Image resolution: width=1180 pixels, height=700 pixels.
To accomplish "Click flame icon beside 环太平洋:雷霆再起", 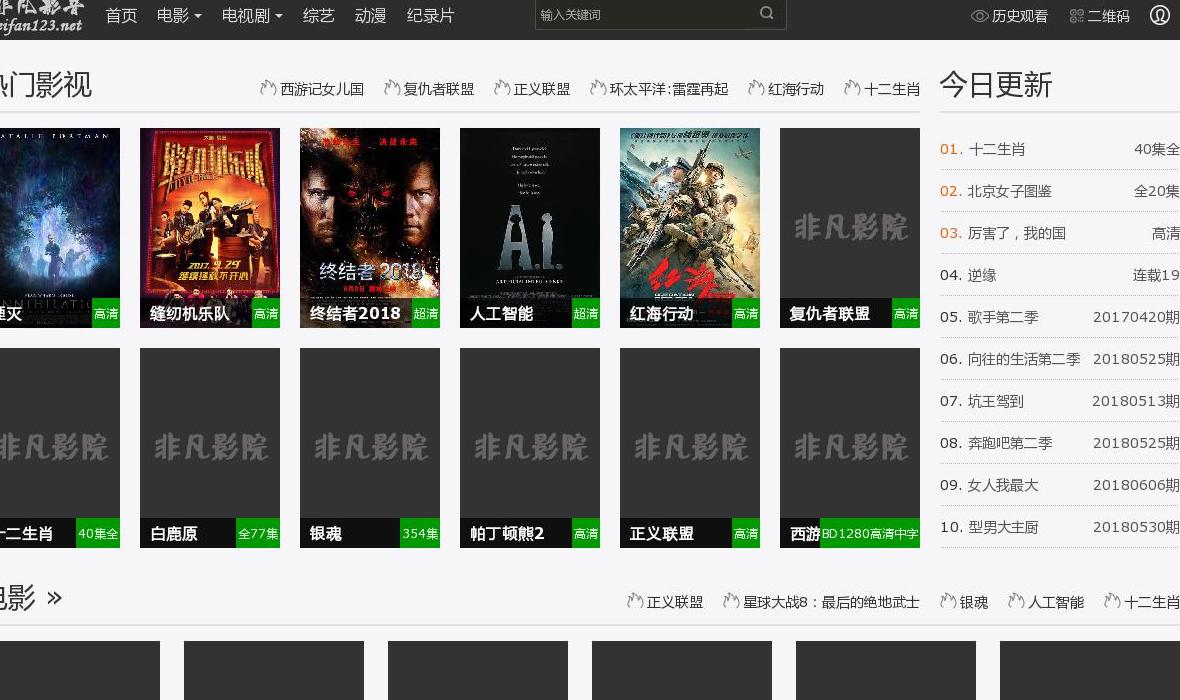I will tap(598, 88).
